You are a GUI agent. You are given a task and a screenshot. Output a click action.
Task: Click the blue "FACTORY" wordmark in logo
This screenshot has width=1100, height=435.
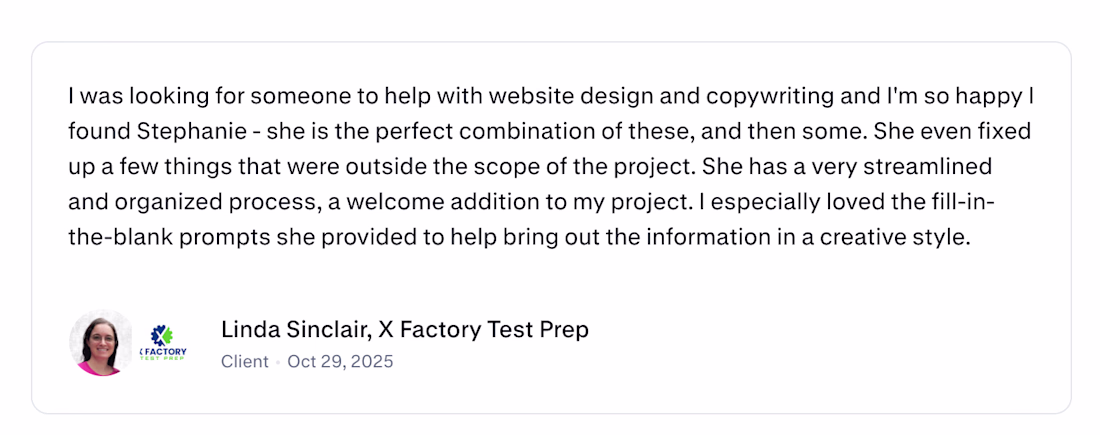point(165,351)
